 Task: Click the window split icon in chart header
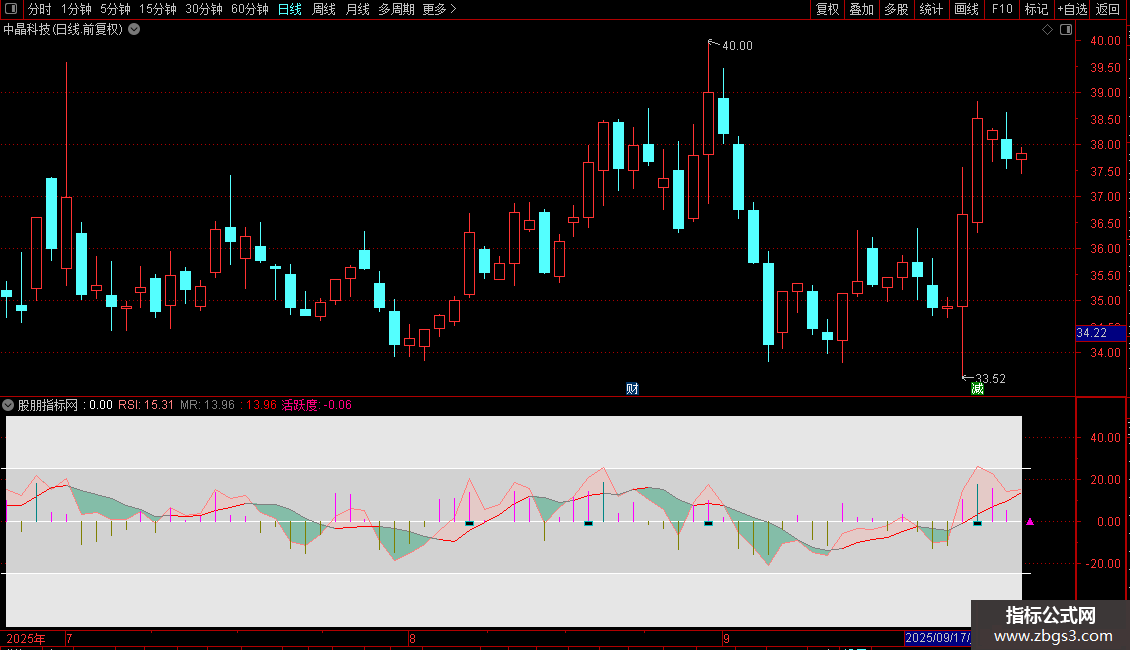point(1066,30)
